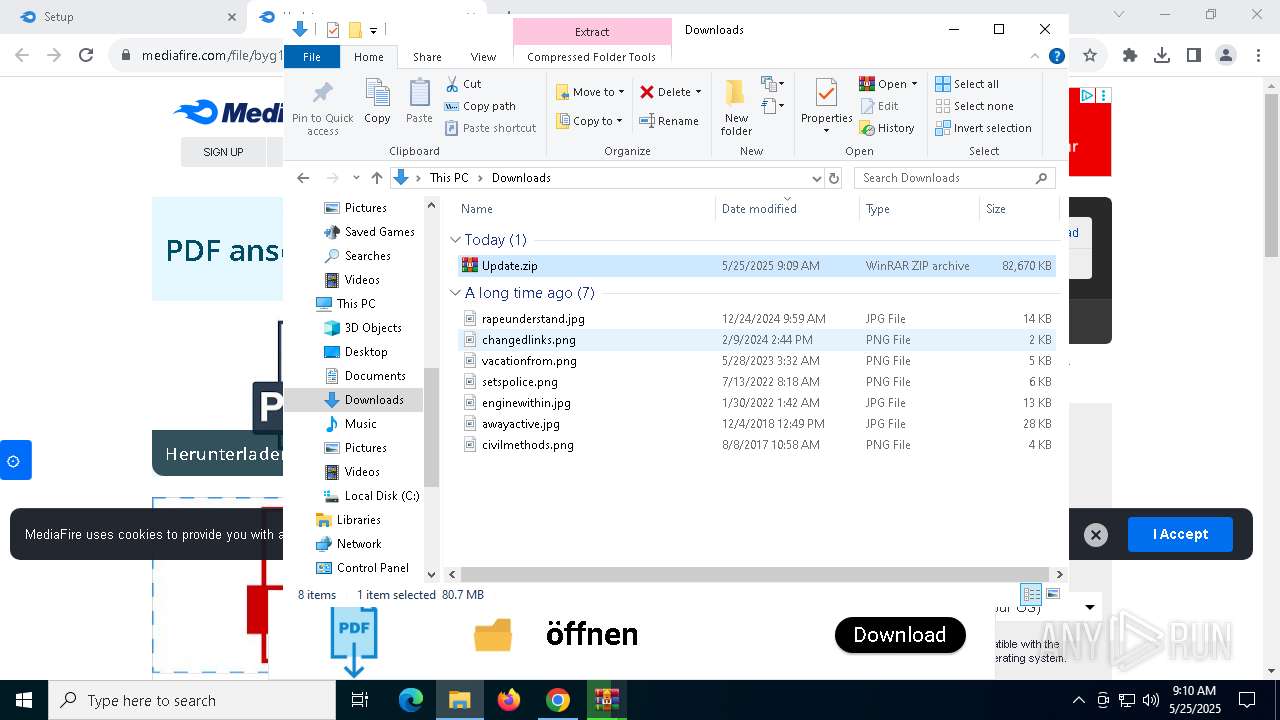The image size is (1280, 720).
Task: Click This PC in address breadcrumb
Action: [x=449, y=178]
